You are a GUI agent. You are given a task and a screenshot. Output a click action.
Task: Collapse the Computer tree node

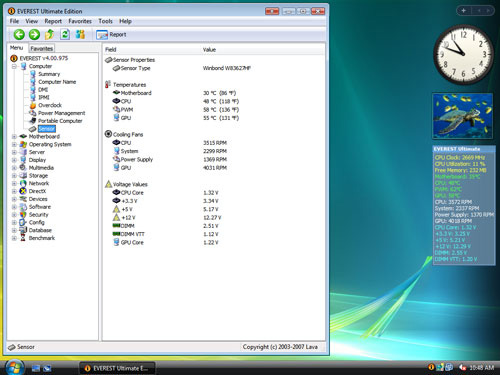coord(14,66)
